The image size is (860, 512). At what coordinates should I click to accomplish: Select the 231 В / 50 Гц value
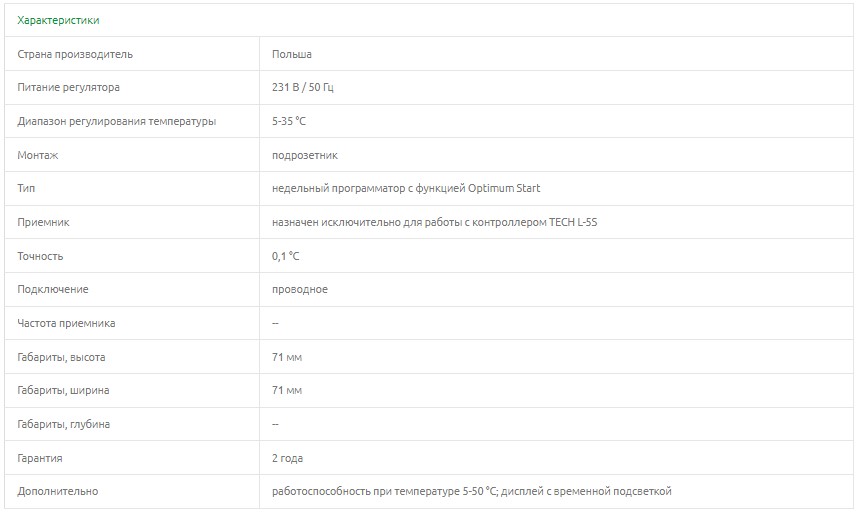pos(303,88)
